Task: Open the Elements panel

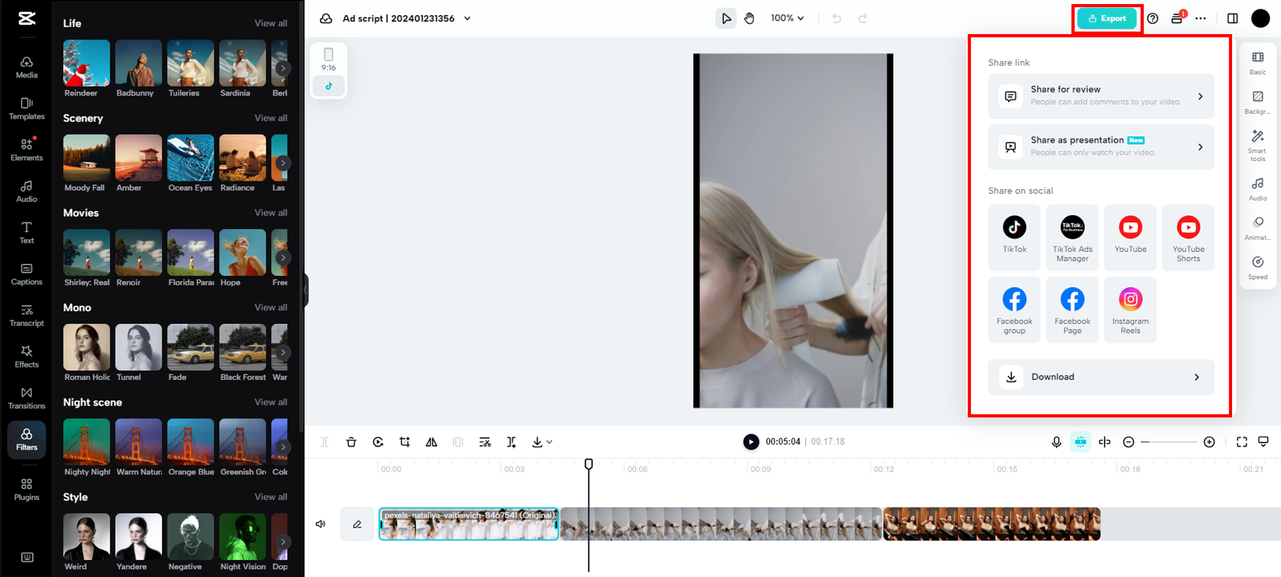Action: (27, 149)
